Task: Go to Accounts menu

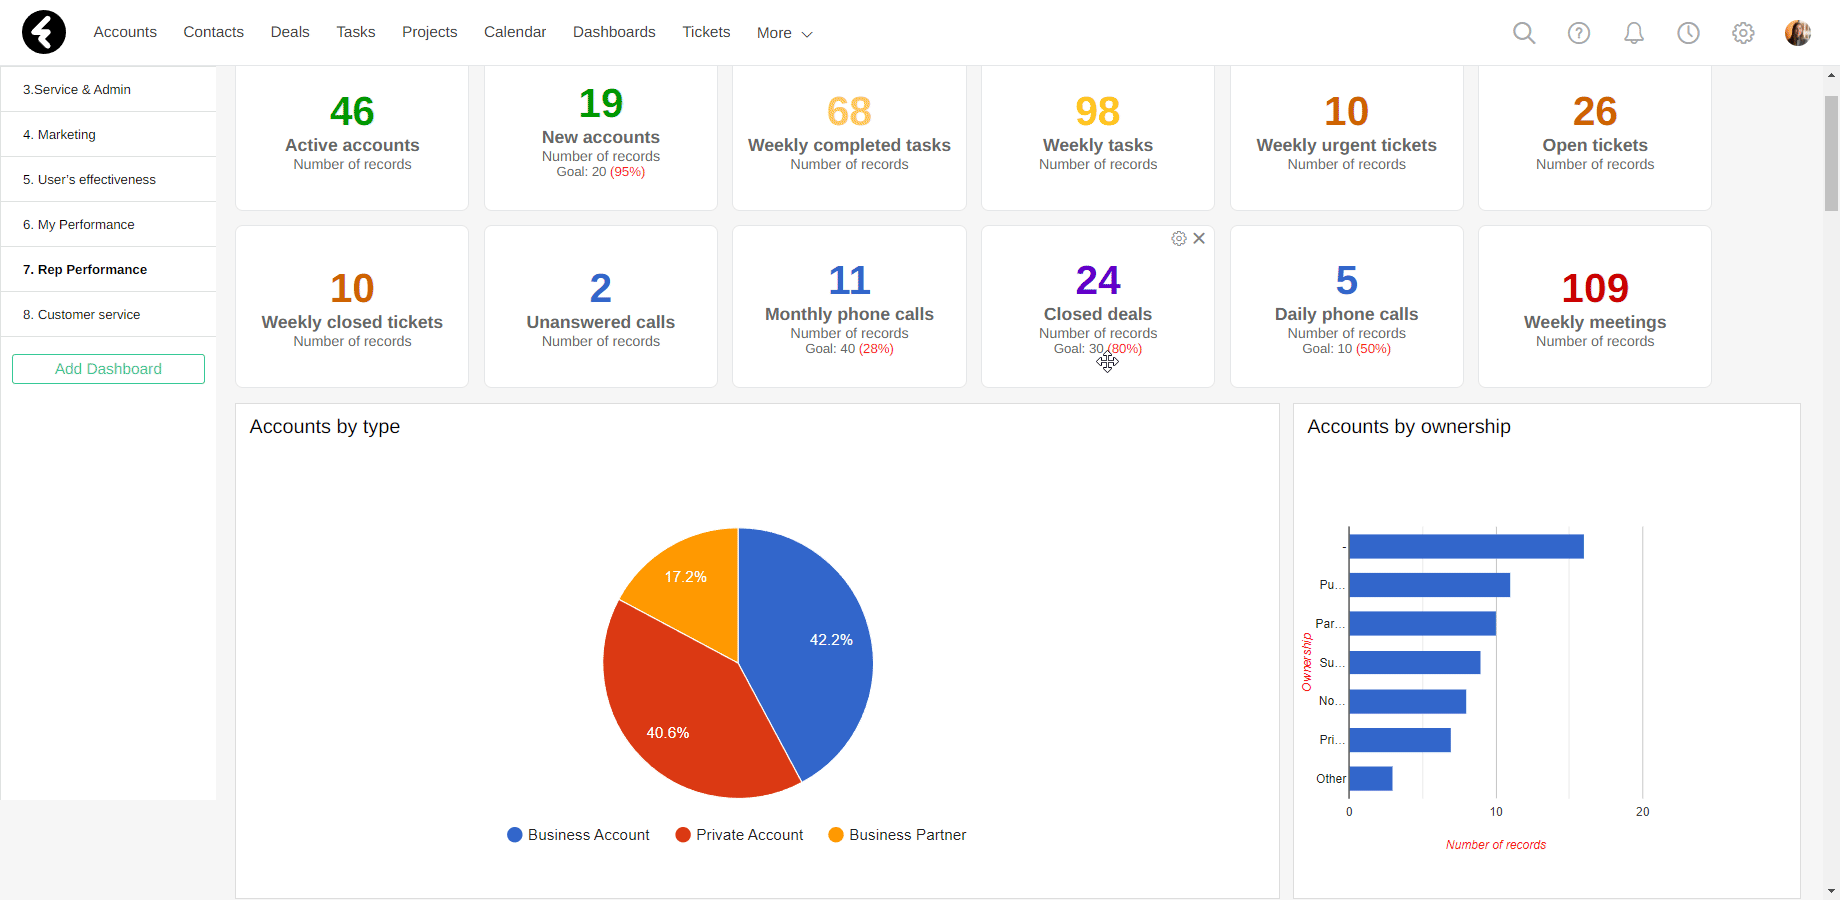Action: click(x=125, y=32)
